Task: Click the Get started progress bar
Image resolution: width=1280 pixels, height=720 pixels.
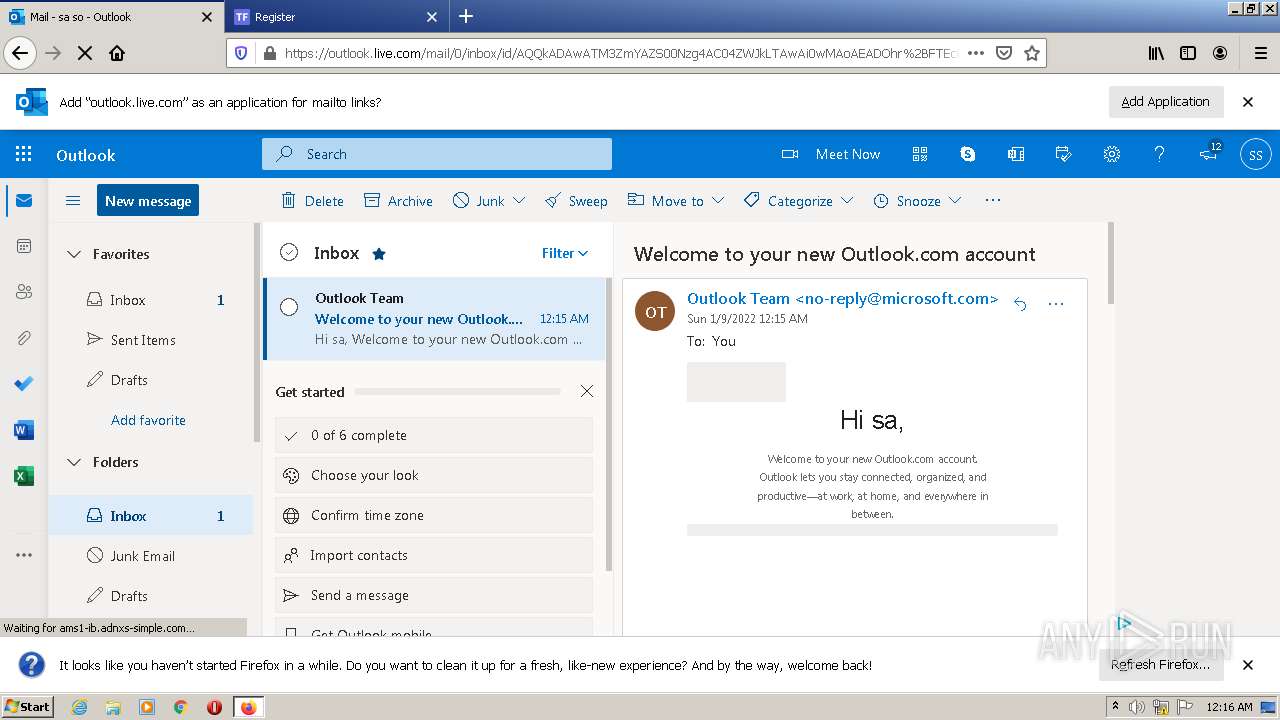Action: click(457, 392)
